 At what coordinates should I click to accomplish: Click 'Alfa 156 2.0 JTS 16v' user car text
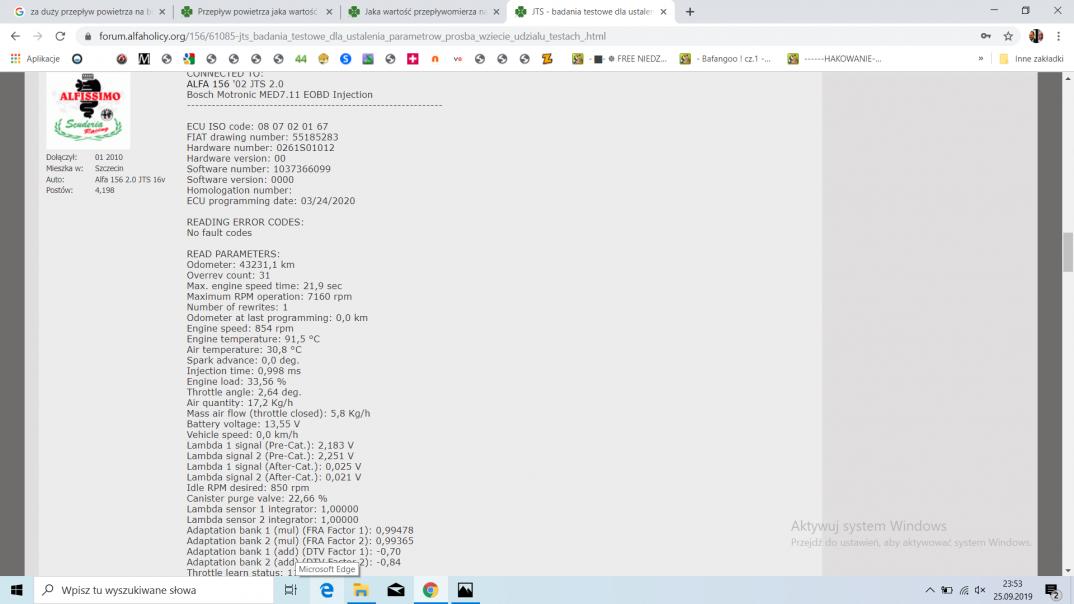click(130, 179)
